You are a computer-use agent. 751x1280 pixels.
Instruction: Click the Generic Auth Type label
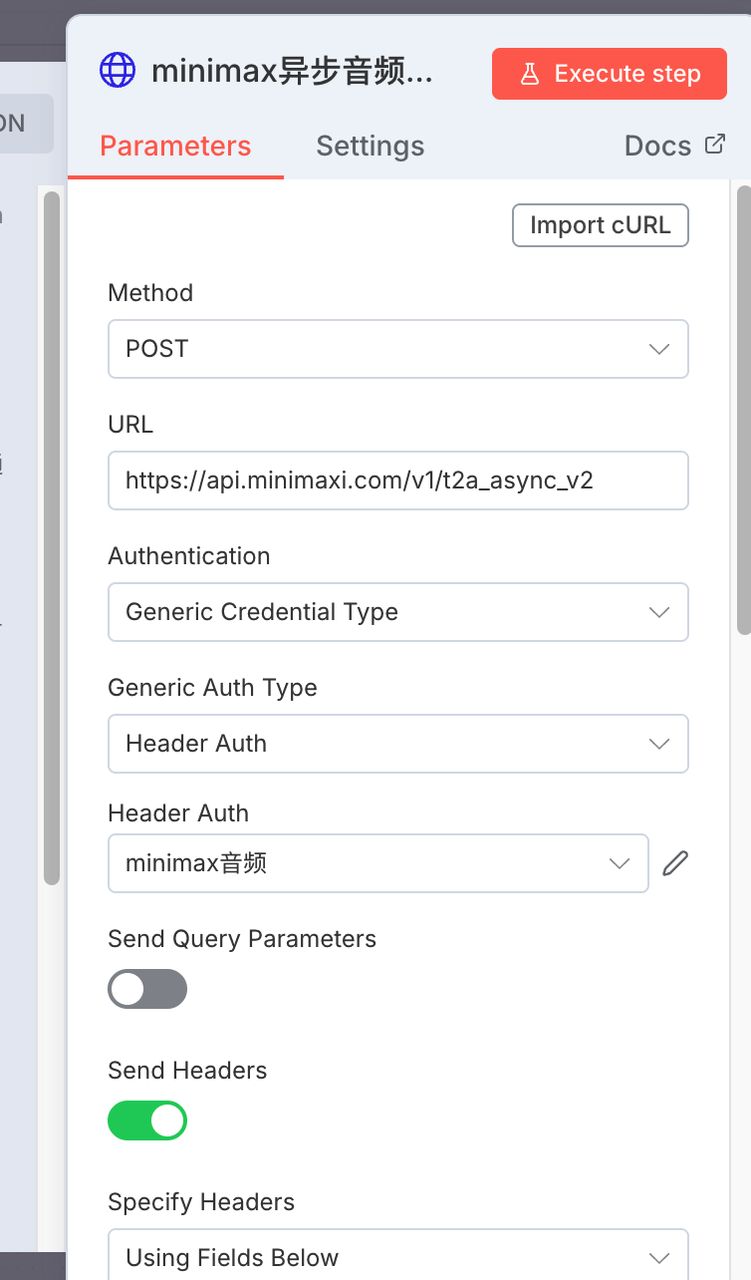pos(212,688)
